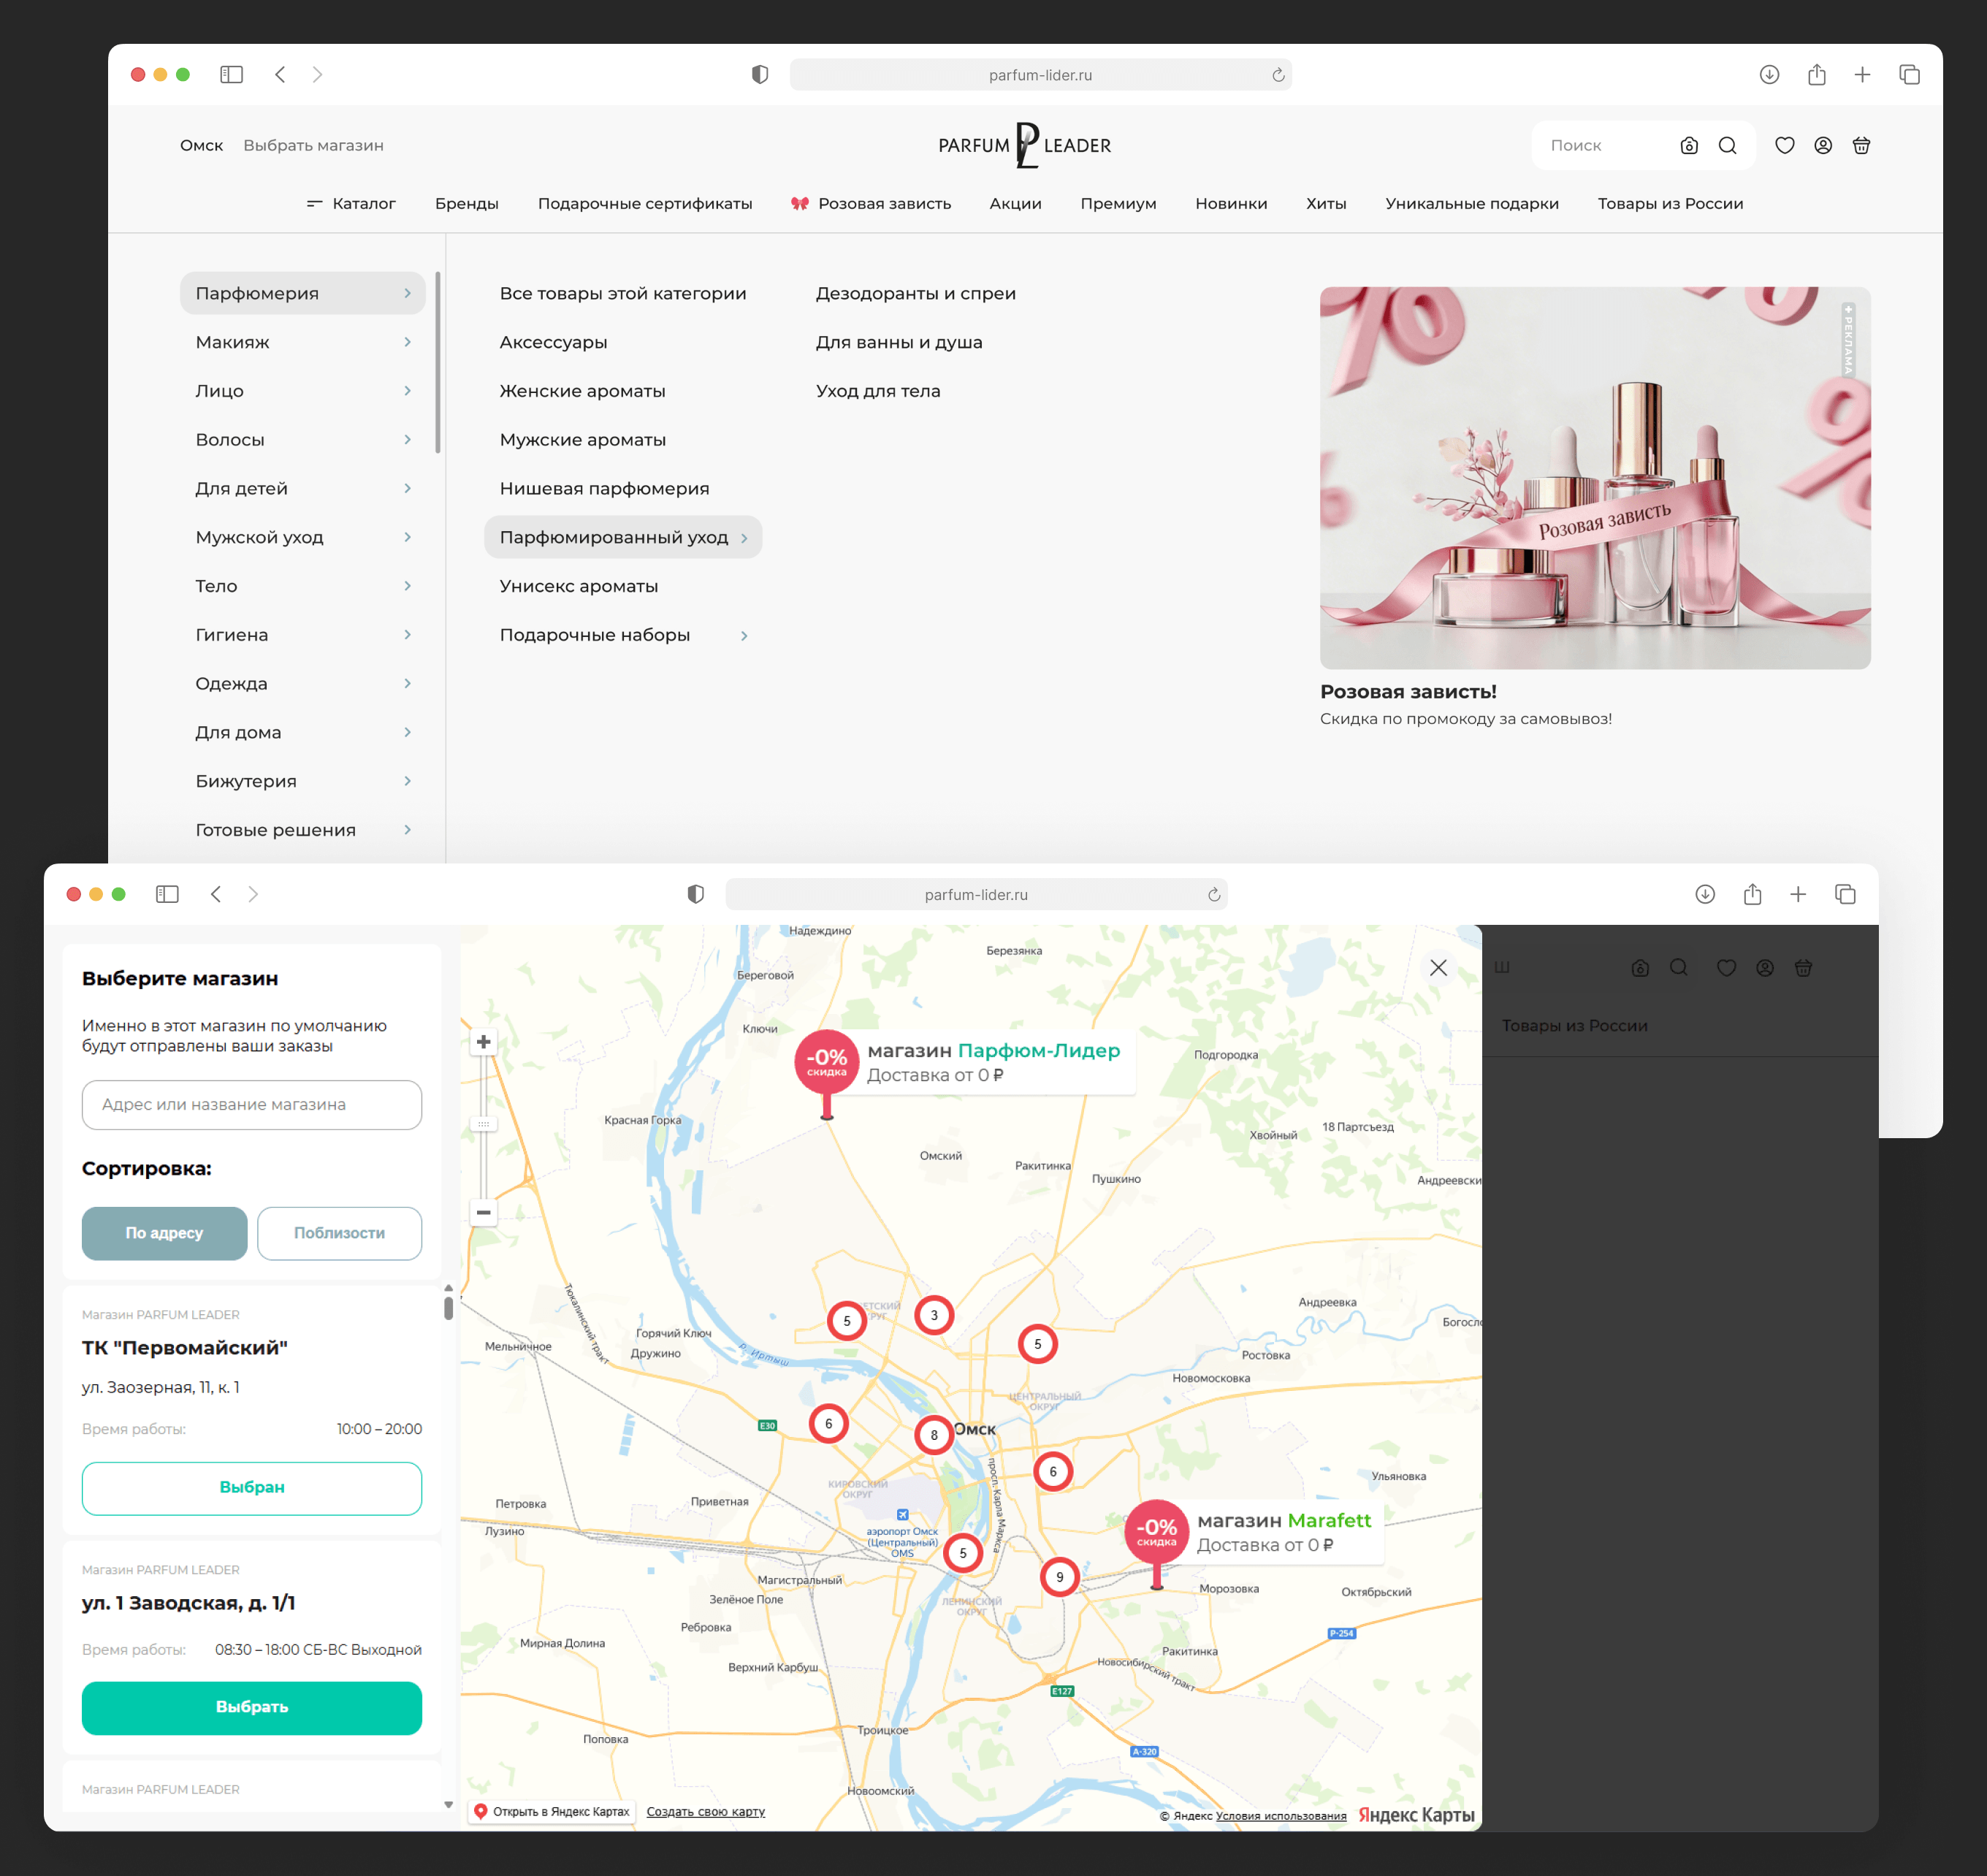Expand Парфюмированный уход subcategory
The image size is (1987, 1876).
click(623, 538)
